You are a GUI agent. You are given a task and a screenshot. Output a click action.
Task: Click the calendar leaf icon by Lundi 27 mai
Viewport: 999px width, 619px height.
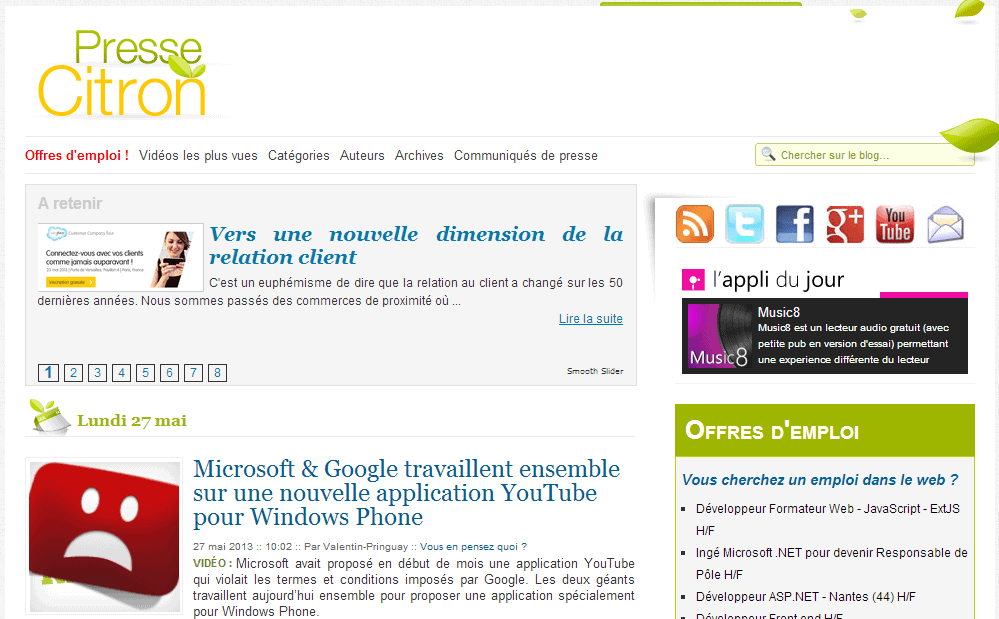(x=50, y=417)
